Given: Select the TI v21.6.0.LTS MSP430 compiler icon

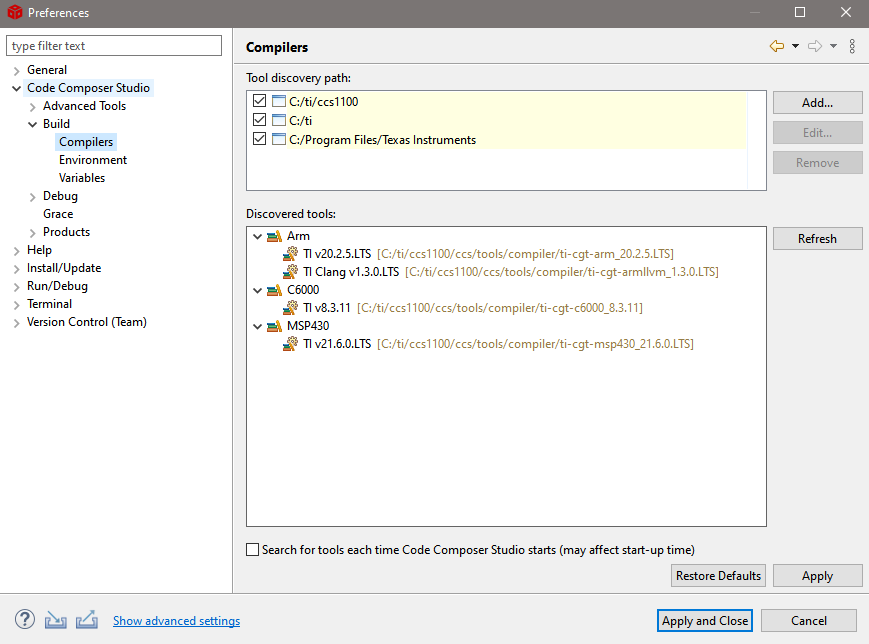Looking at the screenshot, I should click(x=290, y=344).
